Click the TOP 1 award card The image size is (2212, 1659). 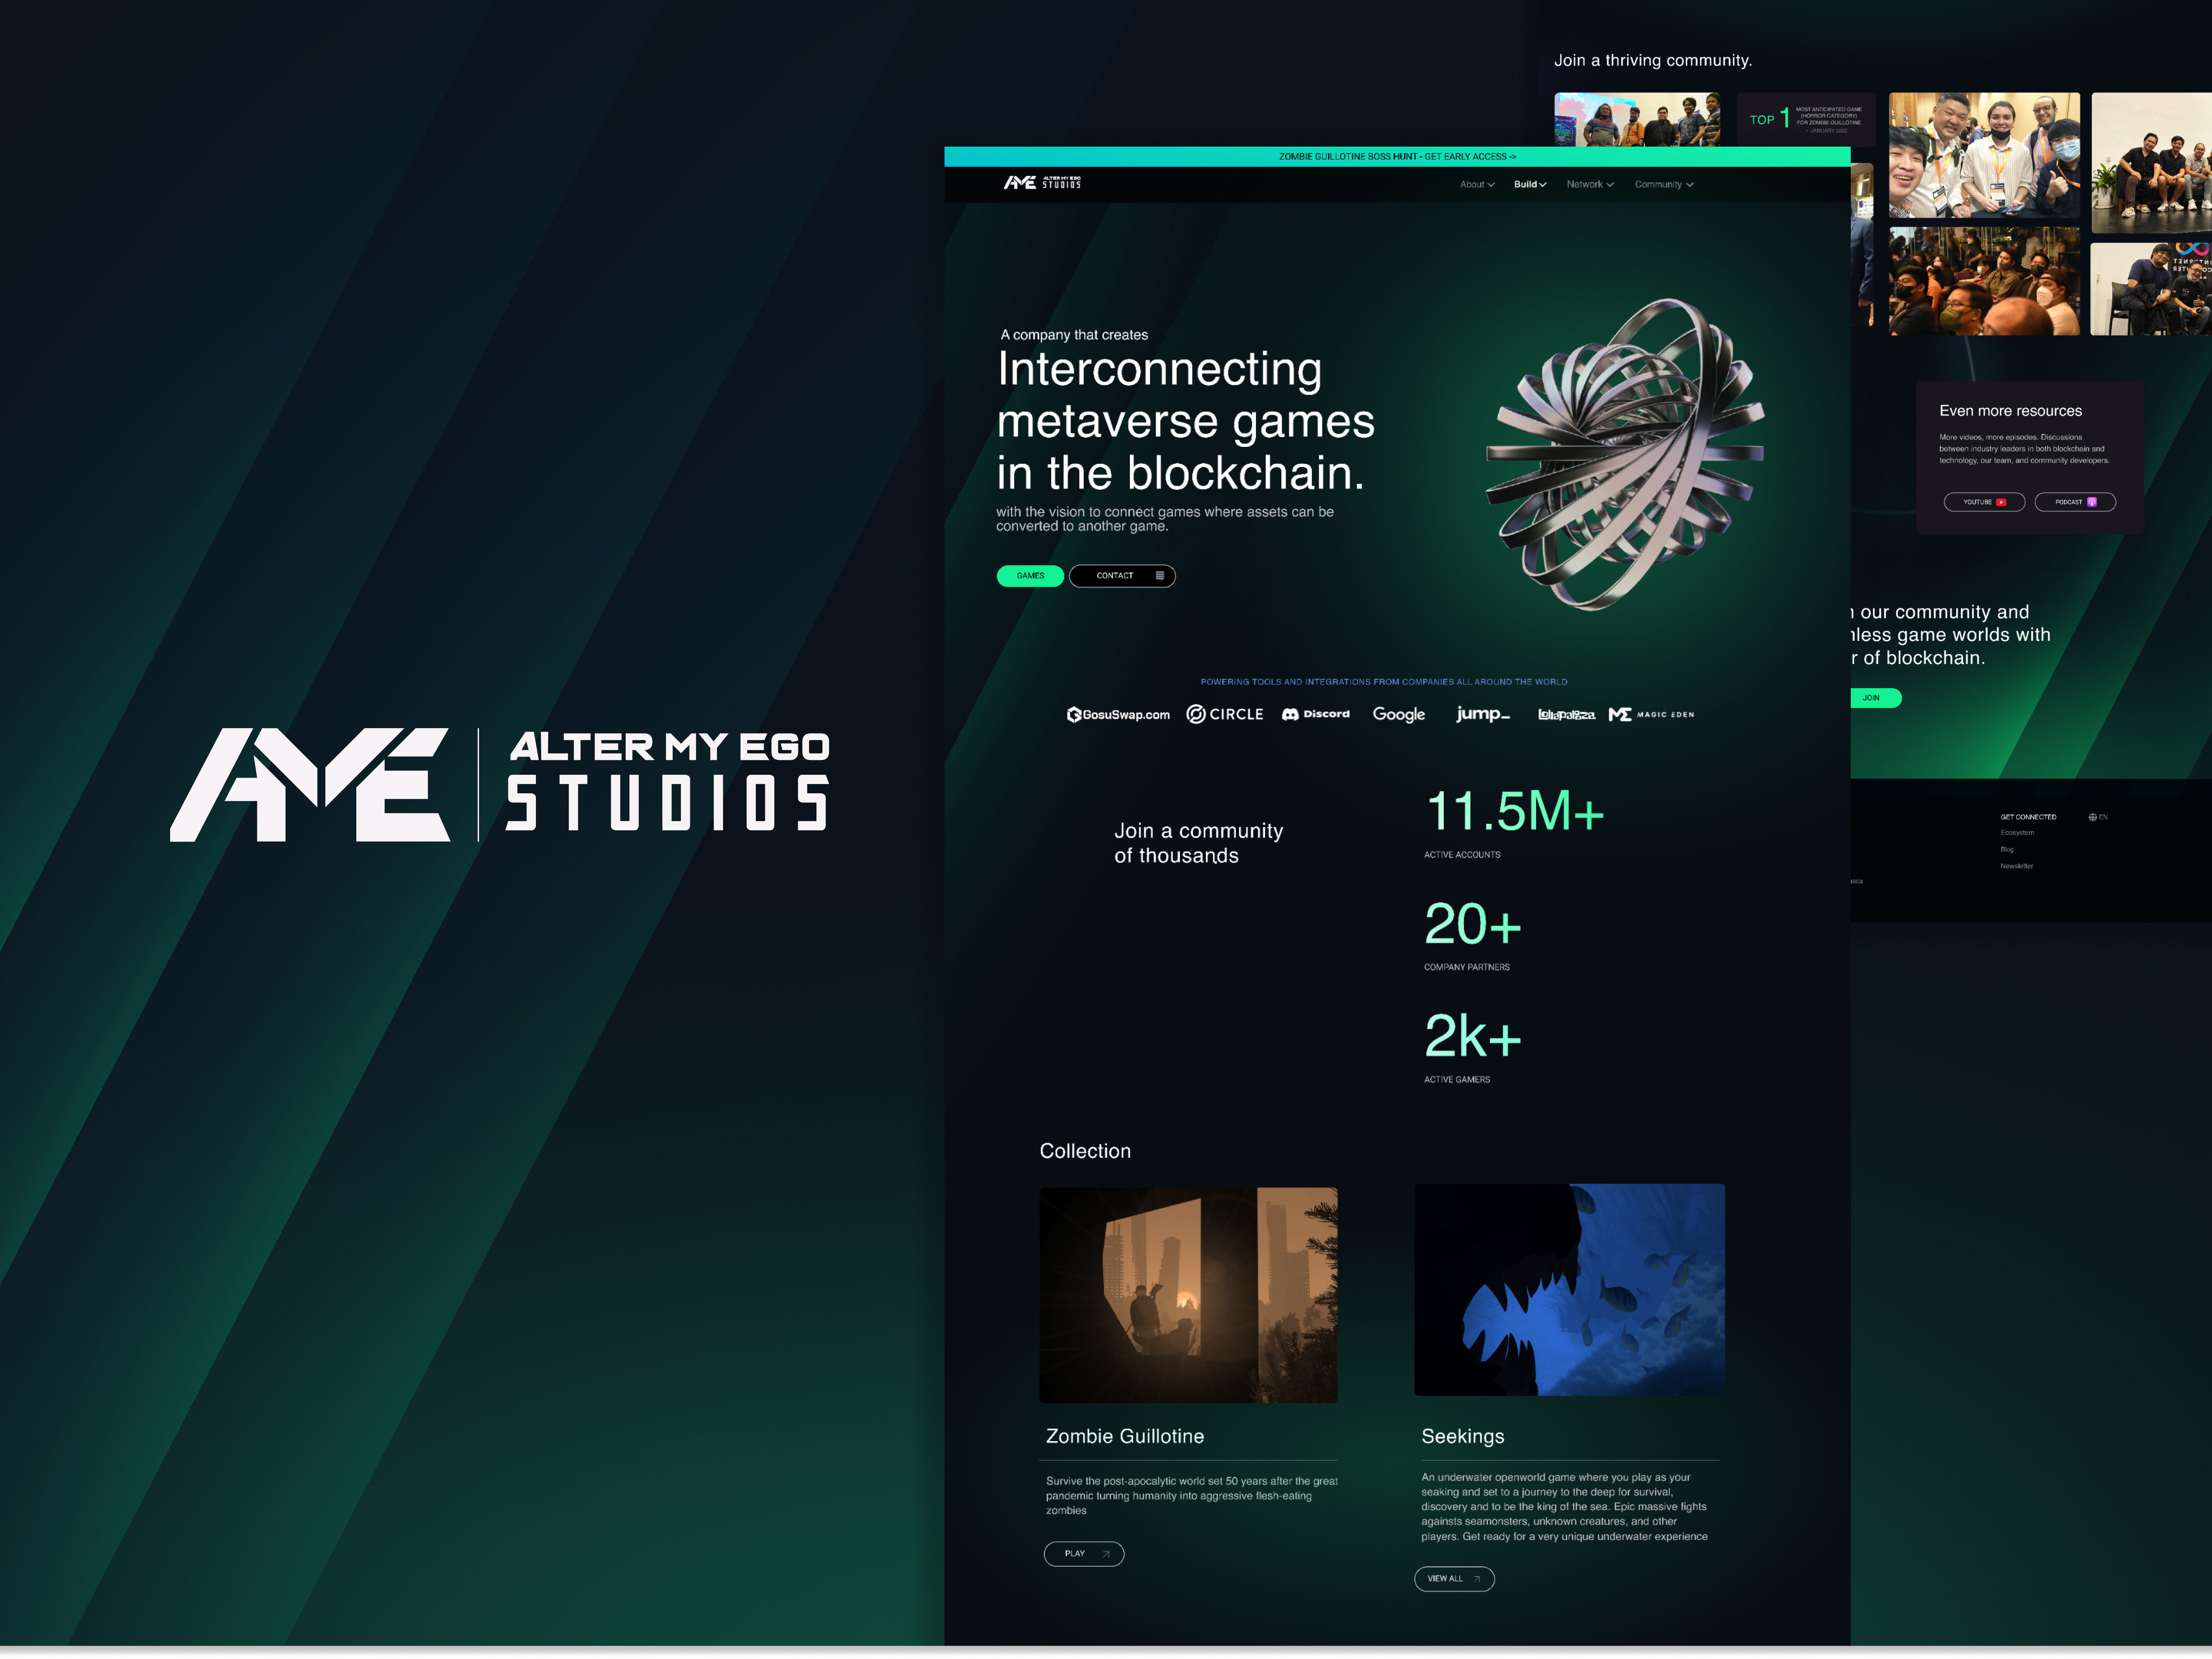point(1805,119)
